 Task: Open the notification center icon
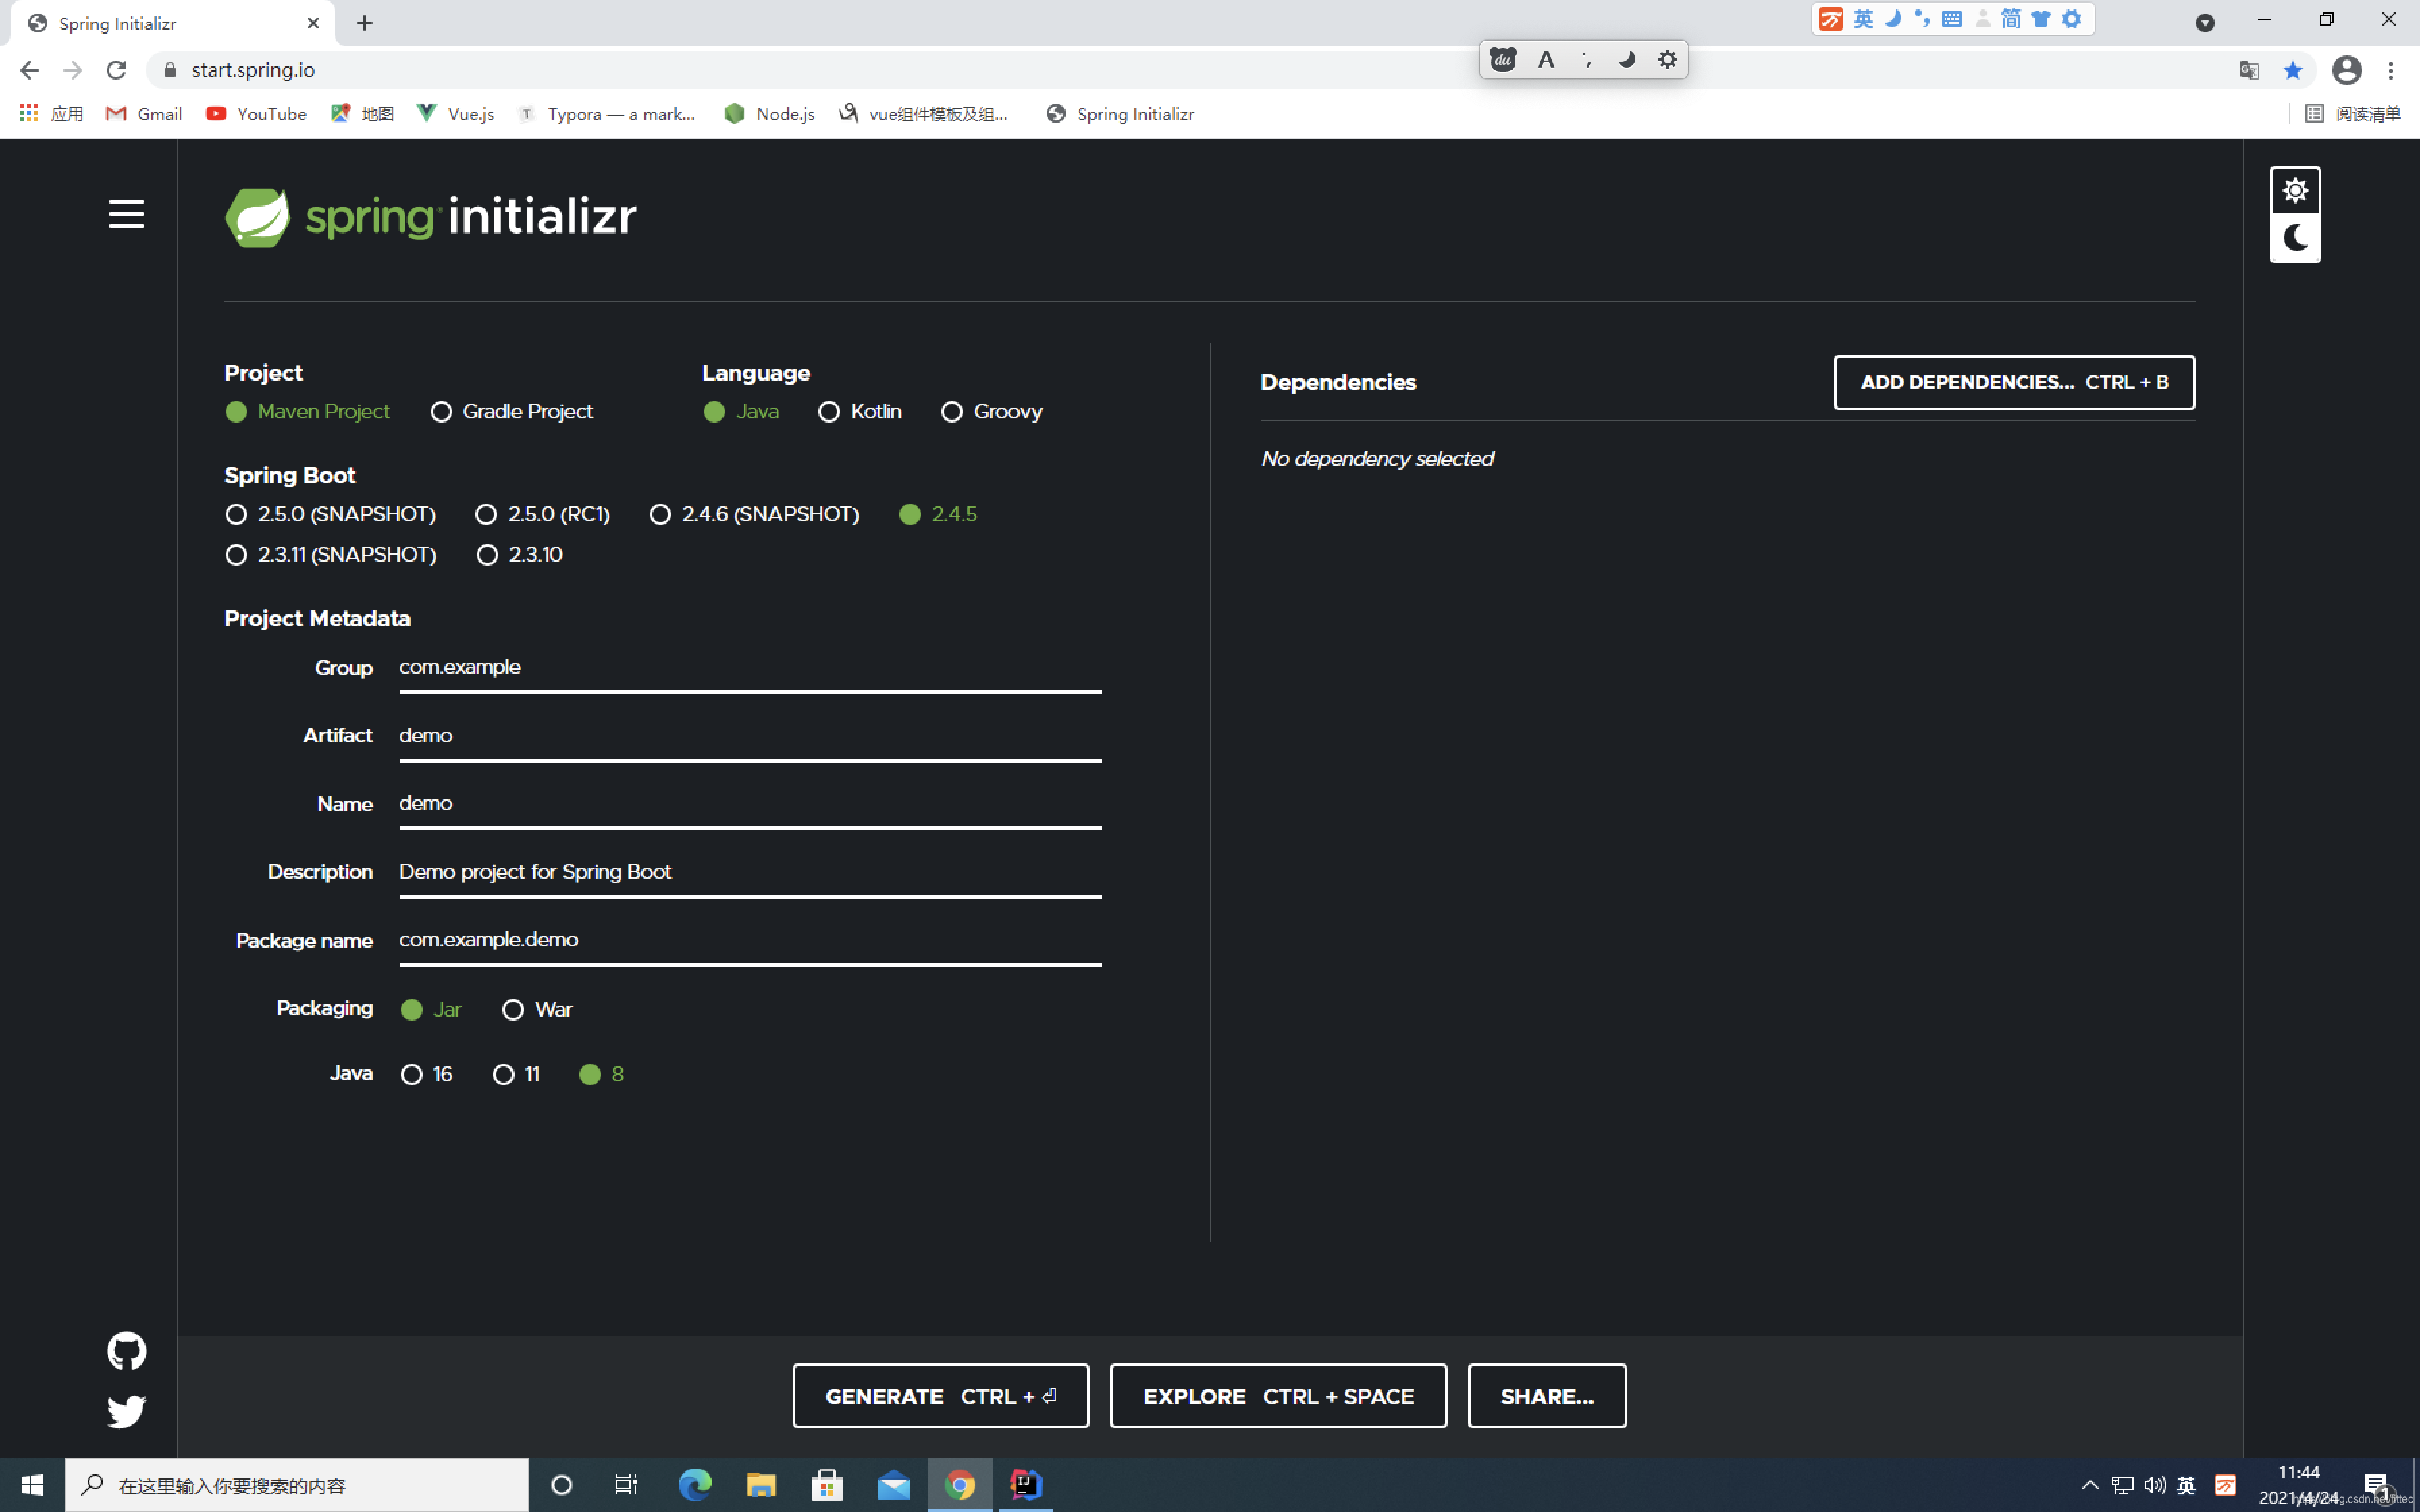2377,1485
